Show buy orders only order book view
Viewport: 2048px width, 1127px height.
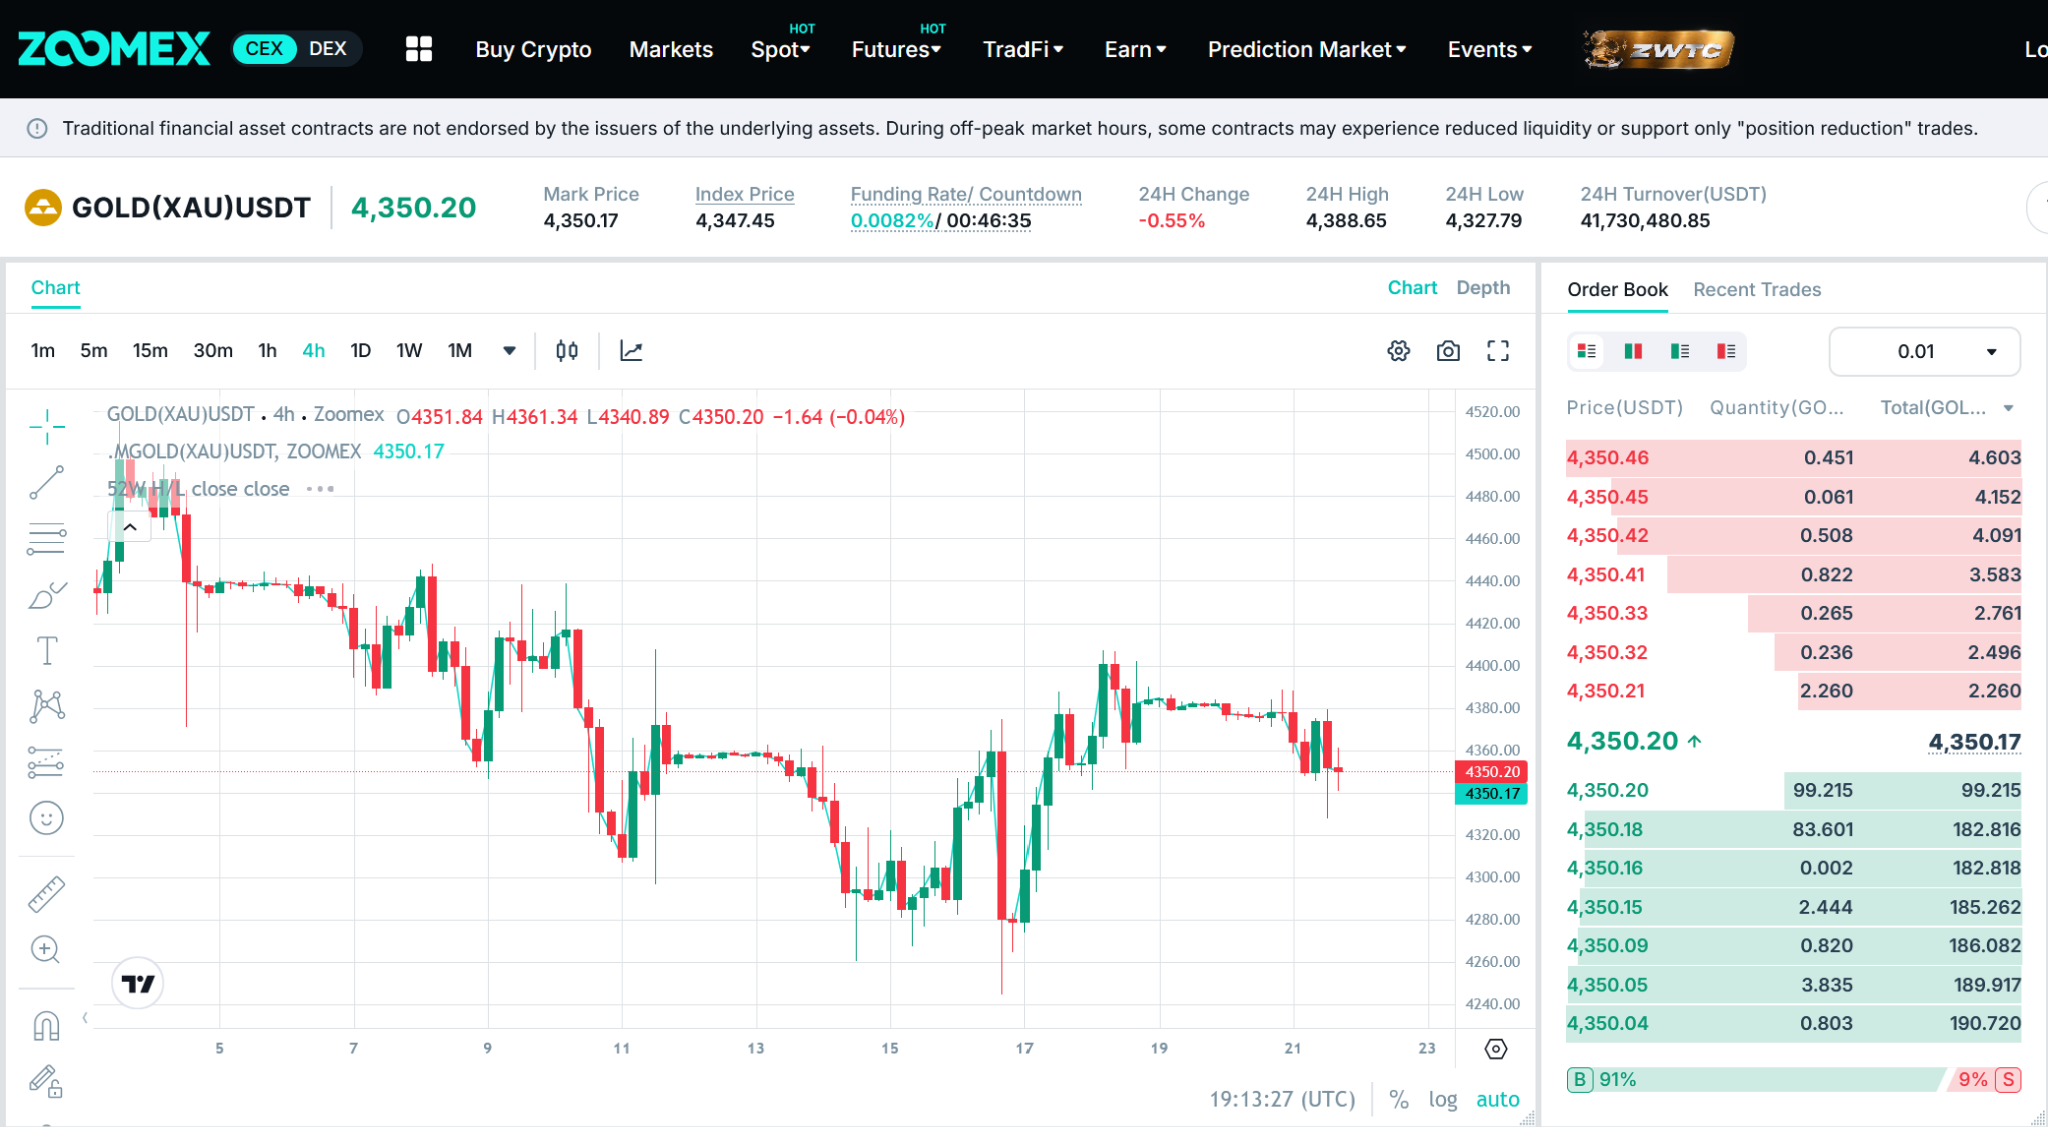click(1680, 351)
